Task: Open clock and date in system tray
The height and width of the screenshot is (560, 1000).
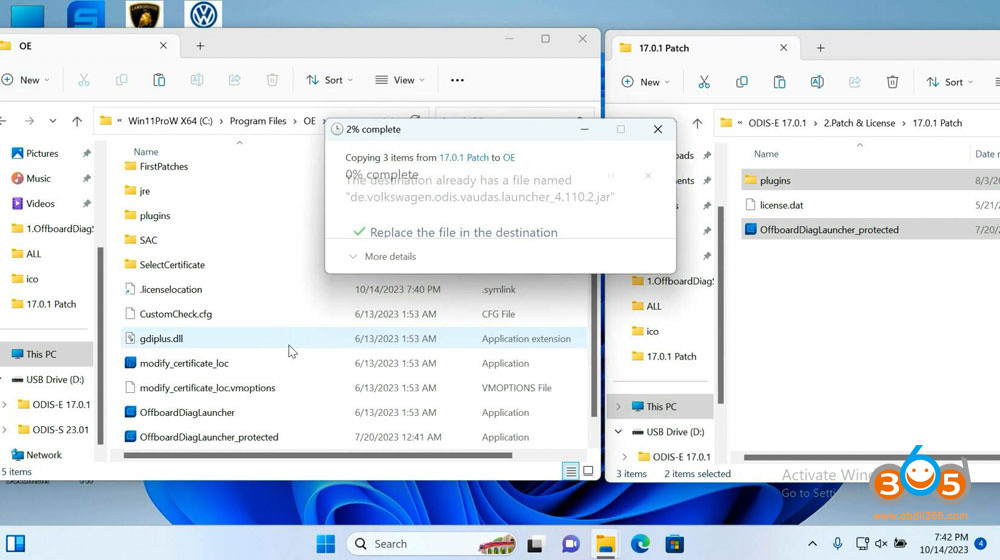Action: pos(943,543)
